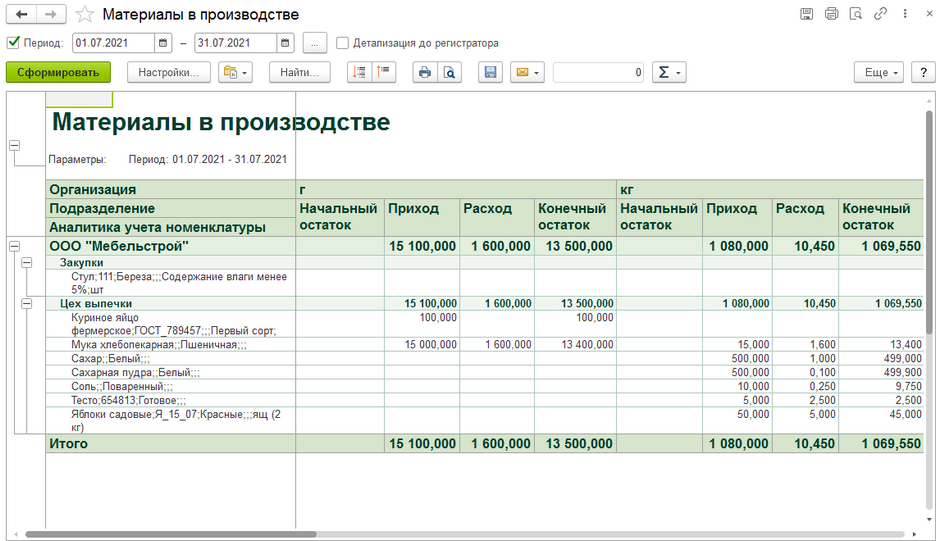944x541 pixels.
Task: Open send by email envelope dropdown
Action: click(x=527, y=72)
